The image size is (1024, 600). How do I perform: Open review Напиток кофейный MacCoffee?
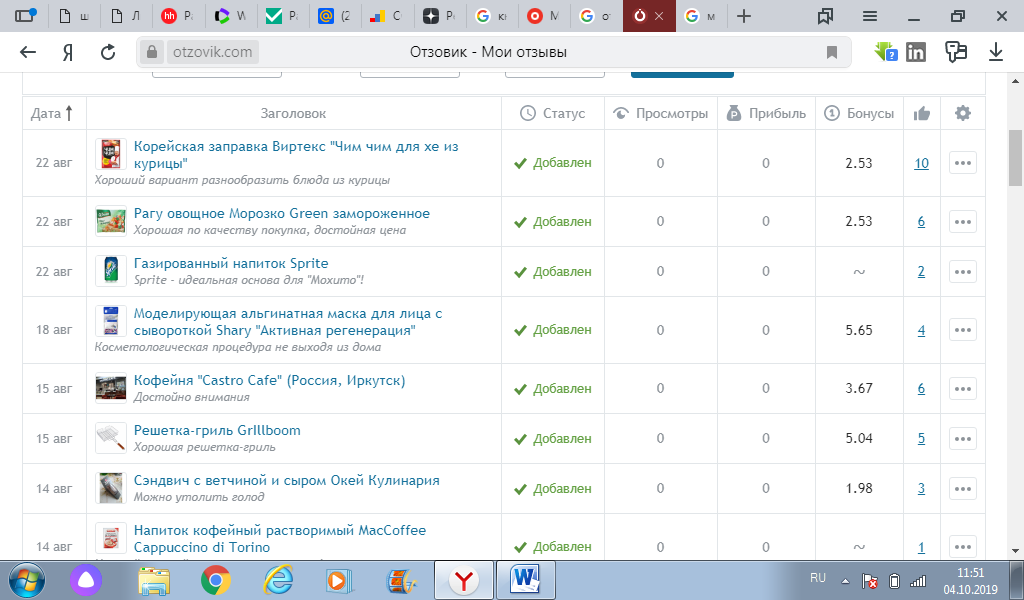(x=280, y=539)
